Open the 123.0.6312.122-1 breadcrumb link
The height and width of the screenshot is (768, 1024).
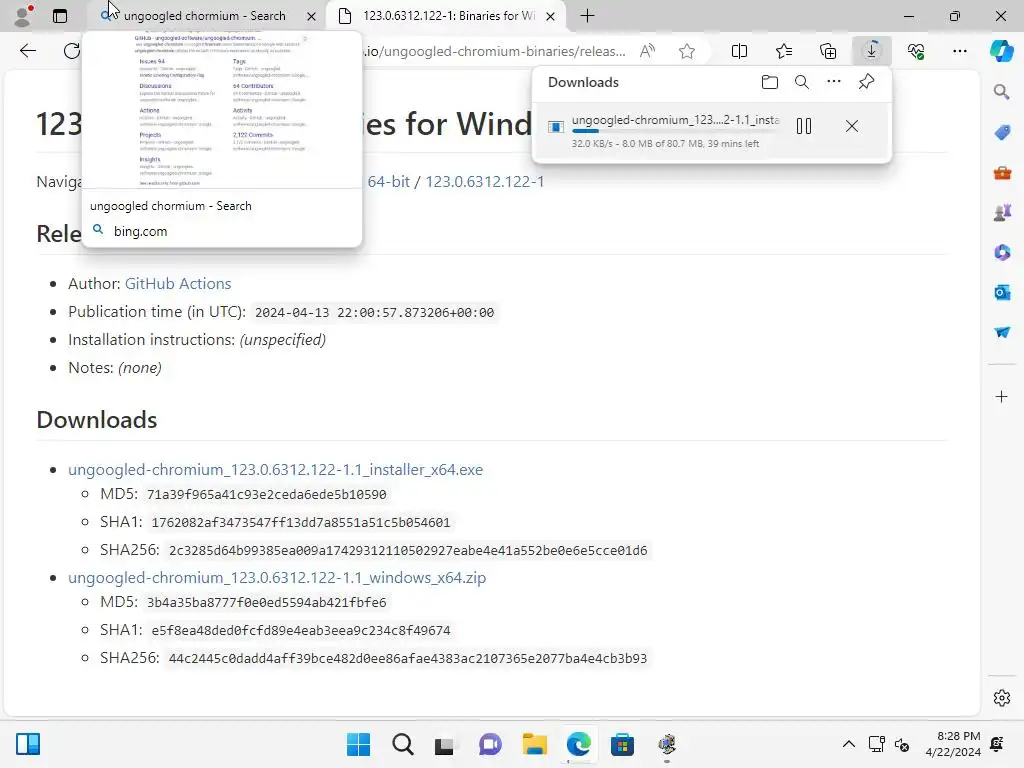point(485,182)
